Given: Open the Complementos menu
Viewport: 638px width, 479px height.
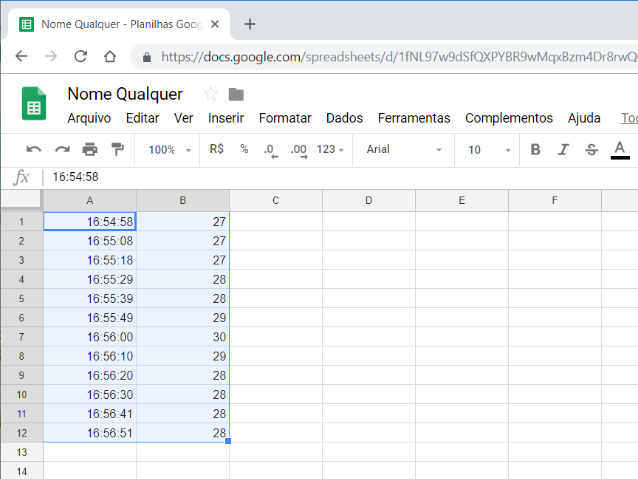Looking at the screenshot, I should pyautogui.click(x=509, y=118).
